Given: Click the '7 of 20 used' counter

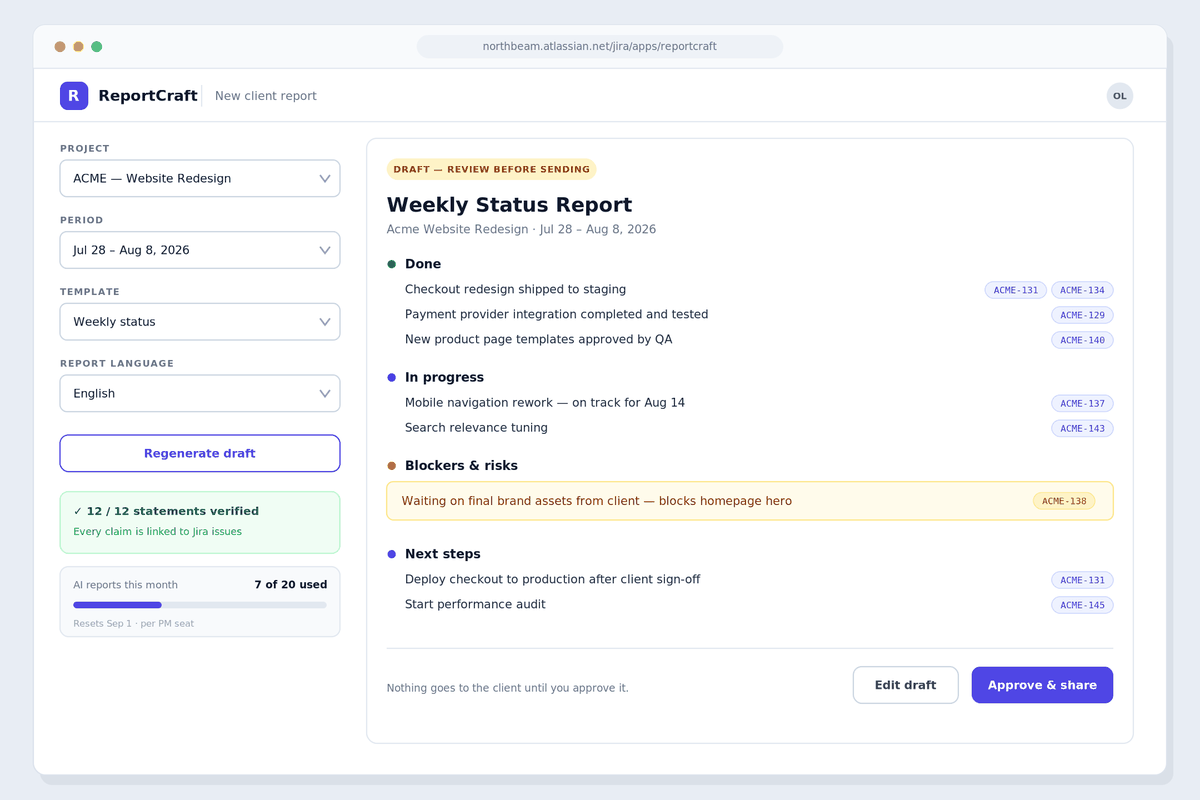Looking at the screenshot, I should pyautogui.click(x=290, y=584).
